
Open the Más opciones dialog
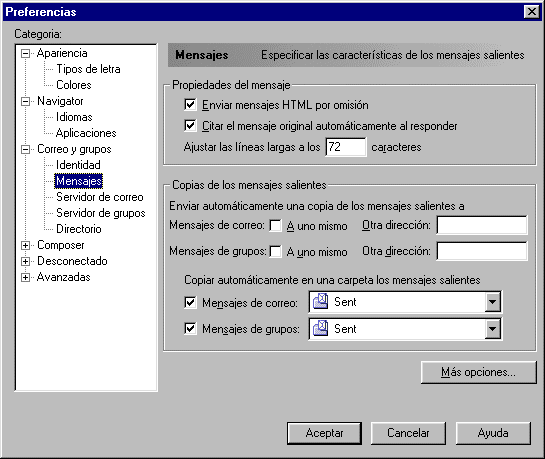click(479, 372)
